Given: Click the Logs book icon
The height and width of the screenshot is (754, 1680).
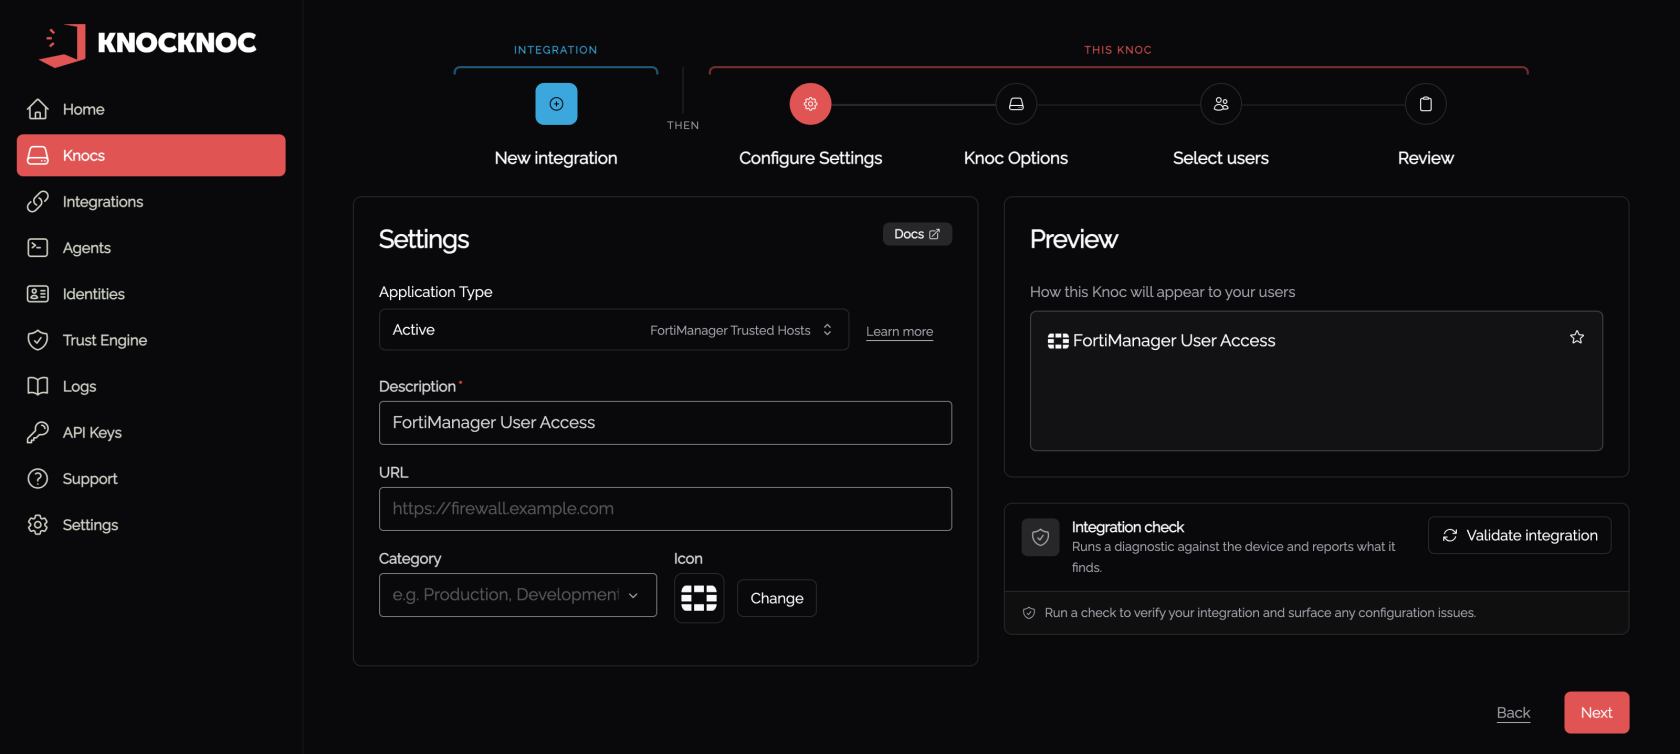Looking at the screenshot, I should click(38, 386).
